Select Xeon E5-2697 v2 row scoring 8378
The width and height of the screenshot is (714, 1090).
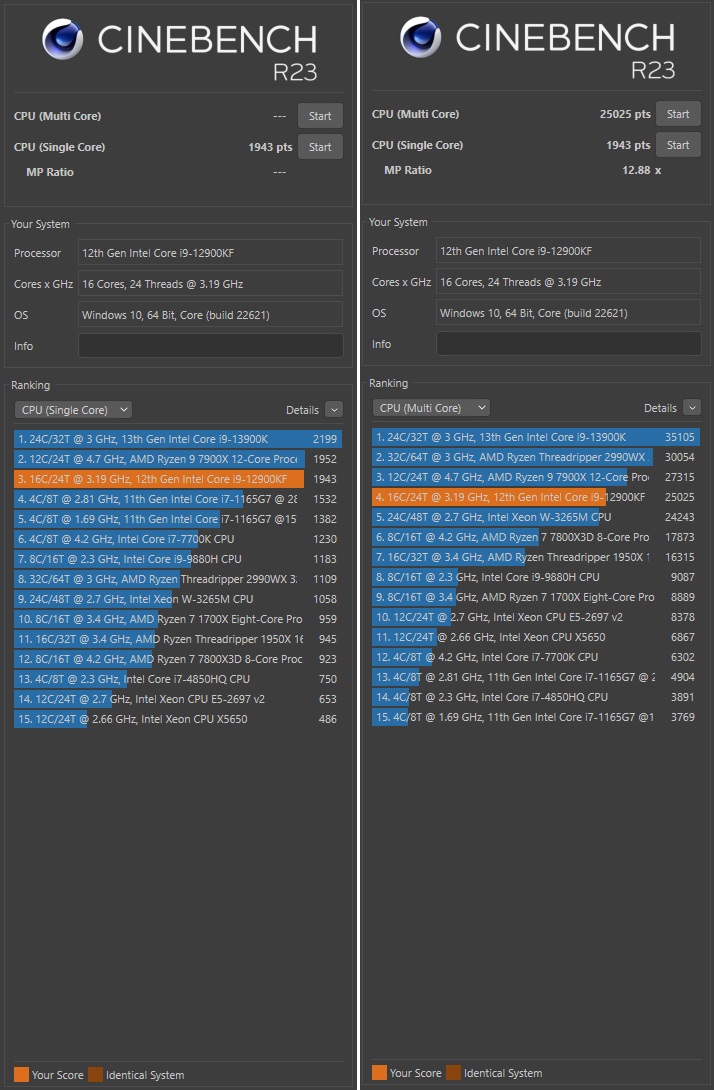coord(535,617)
